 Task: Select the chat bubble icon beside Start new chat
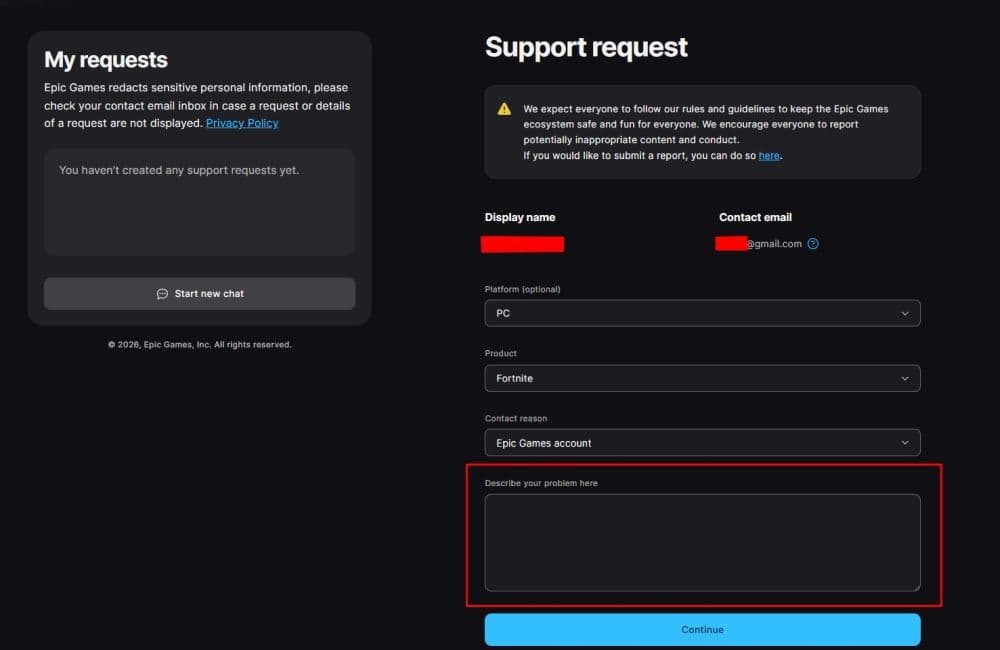pos(162,293)
